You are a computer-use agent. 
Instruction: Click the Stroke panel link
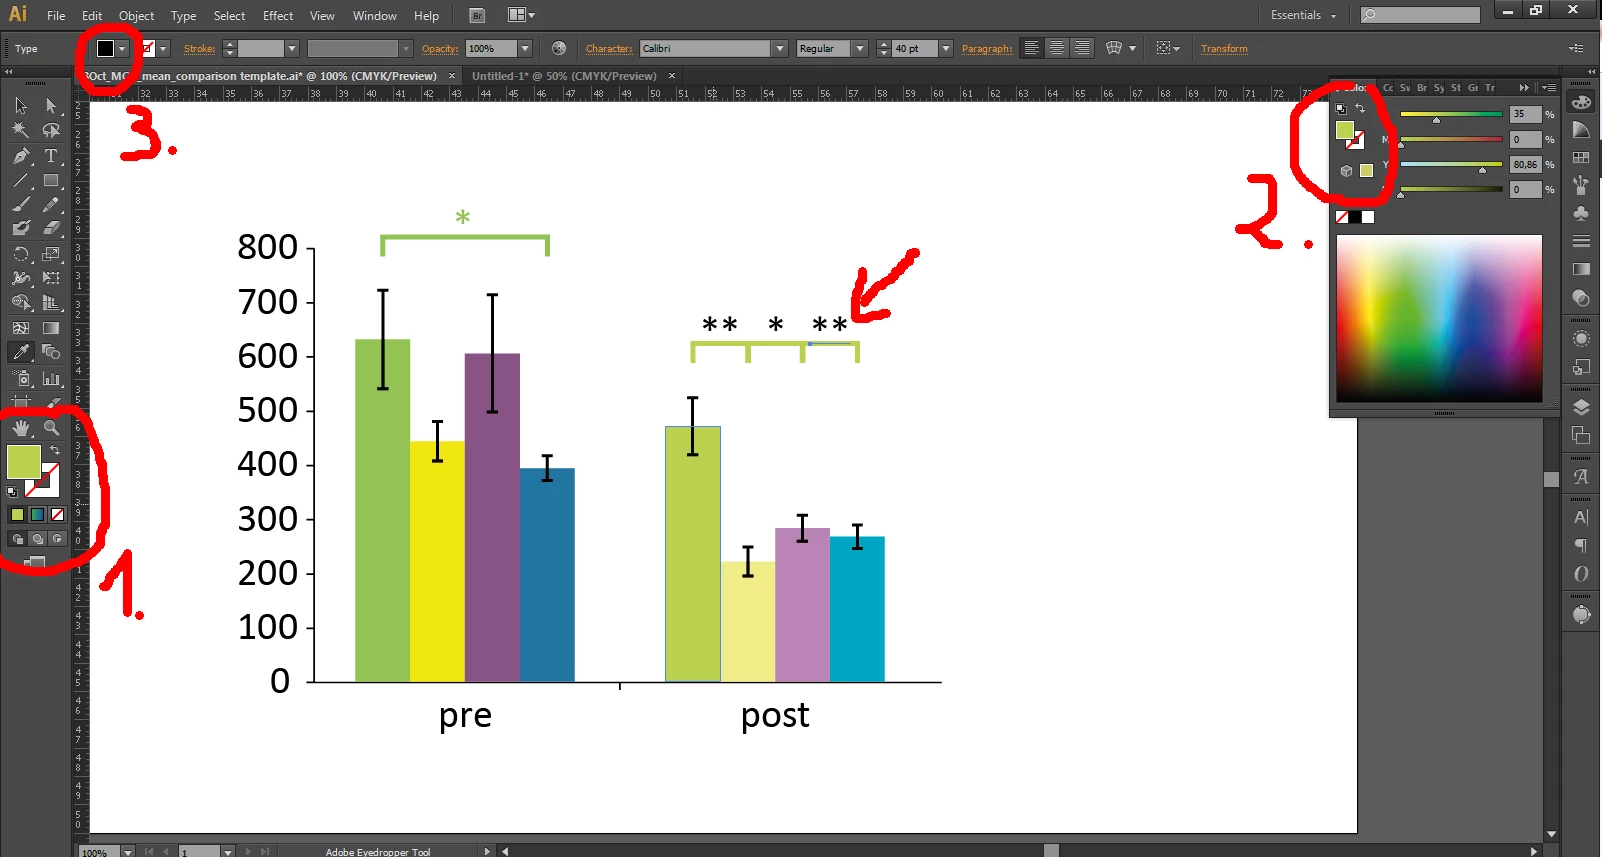click(200, 48)
